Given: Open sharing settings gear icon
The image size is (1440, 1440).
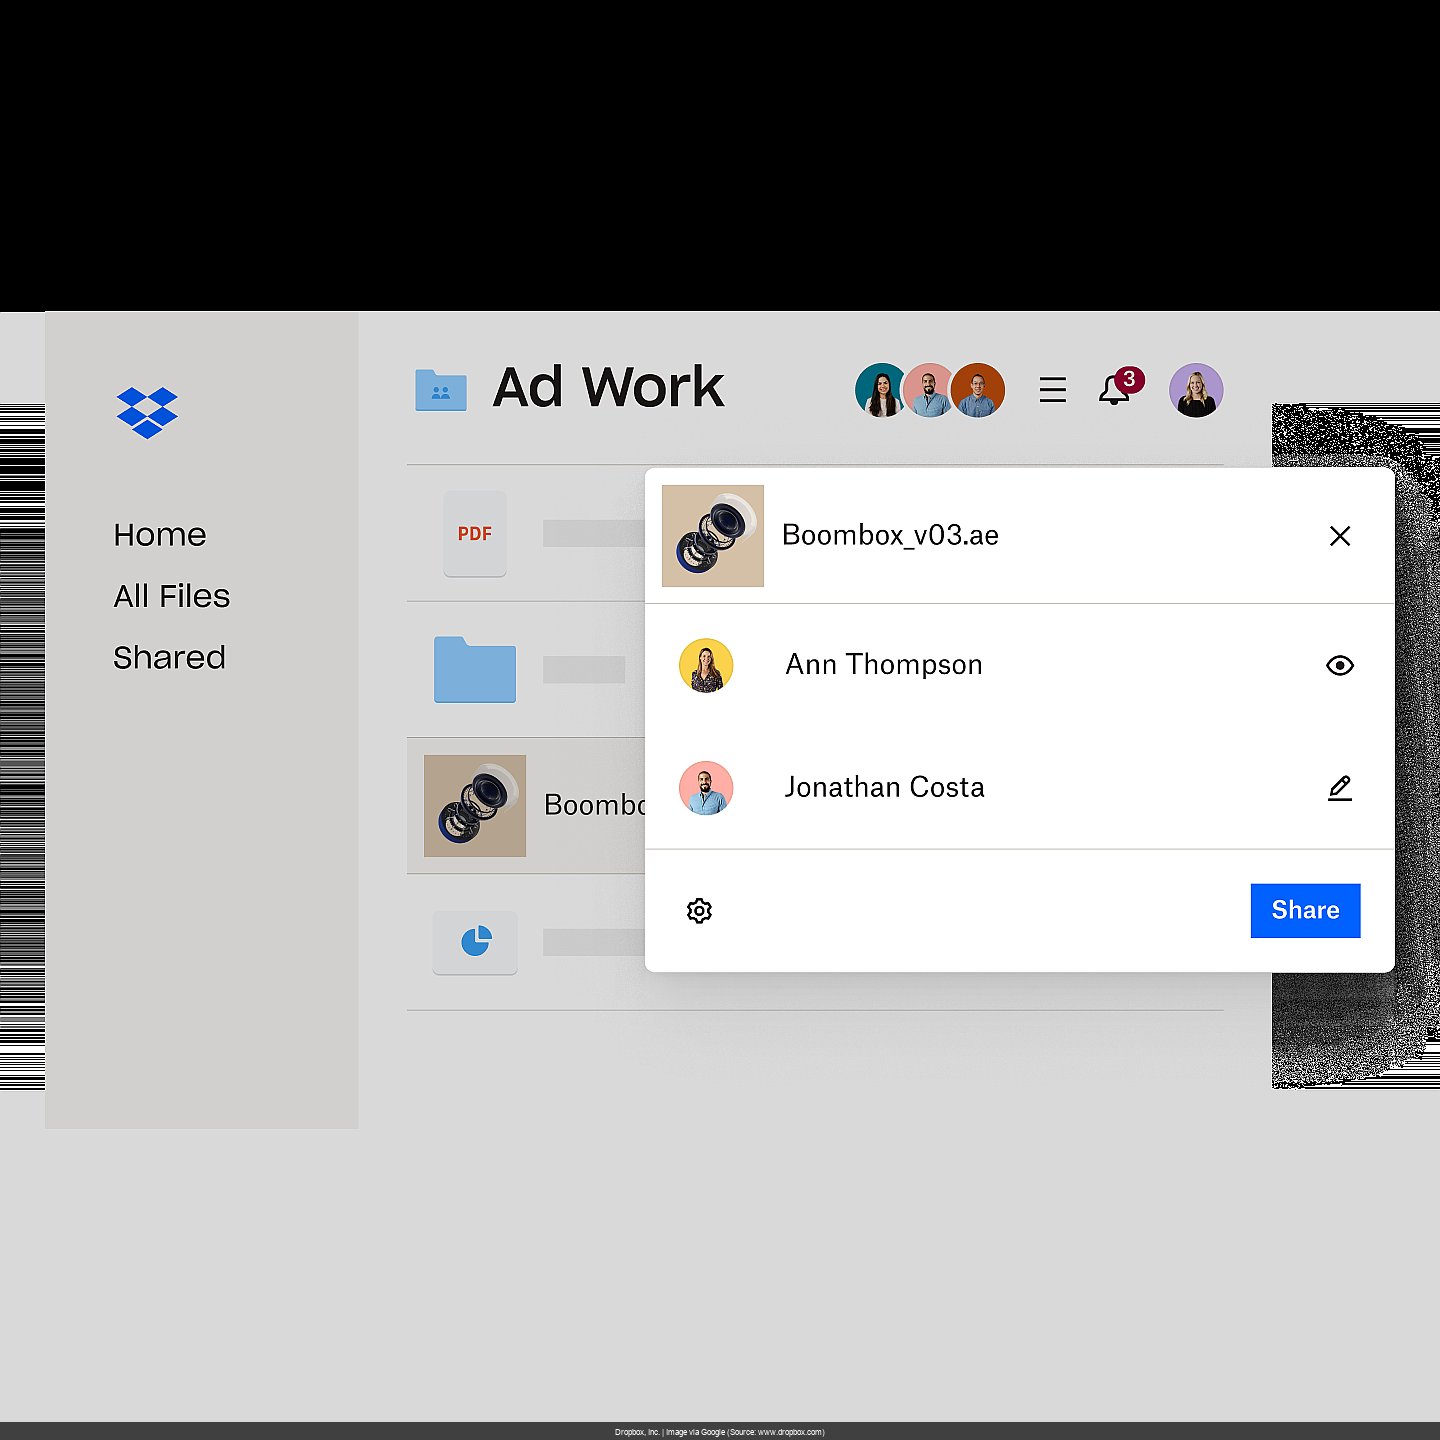Looking at the screenshot, I should point(699,911).
